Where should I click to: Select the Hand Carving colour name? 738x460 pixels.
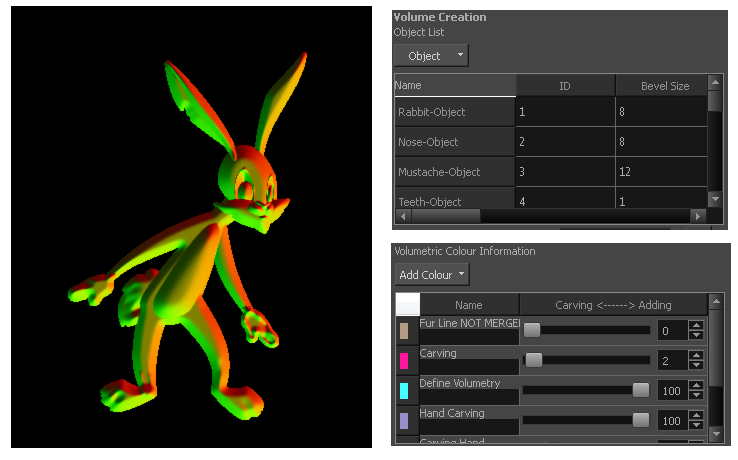pos(452,413)
